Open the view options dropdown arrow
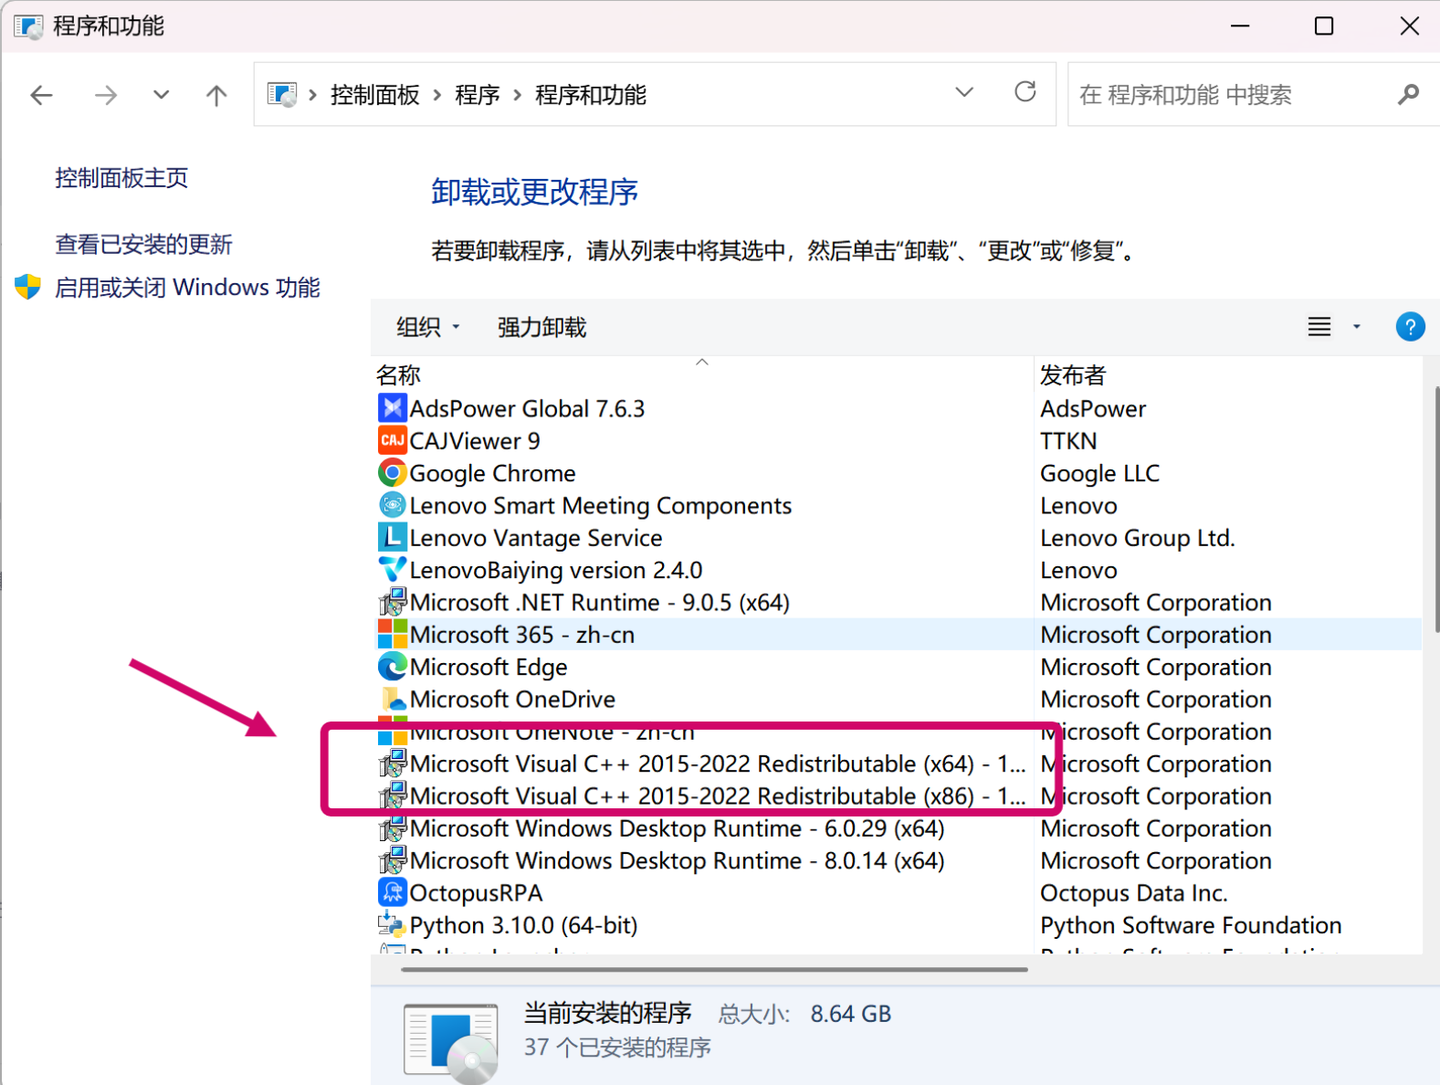 tap(1355, 327)
